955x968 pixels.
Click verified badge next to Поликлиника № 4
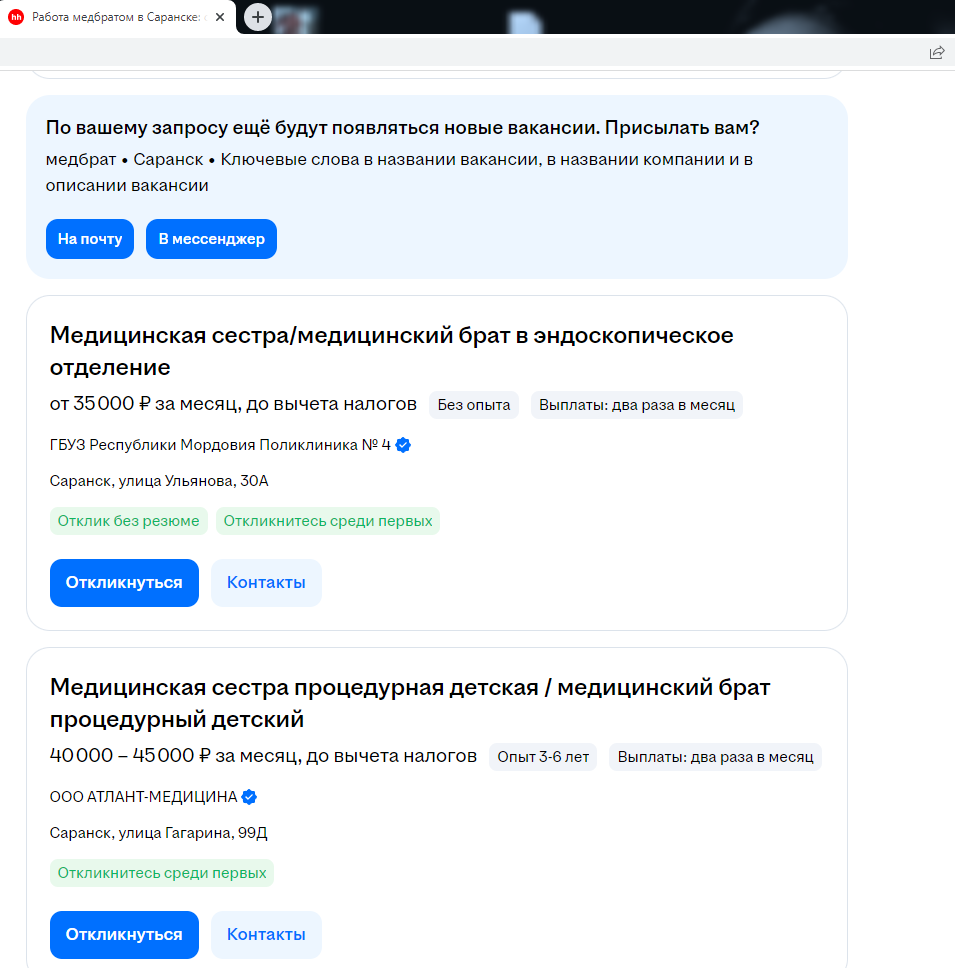point(403,445)
